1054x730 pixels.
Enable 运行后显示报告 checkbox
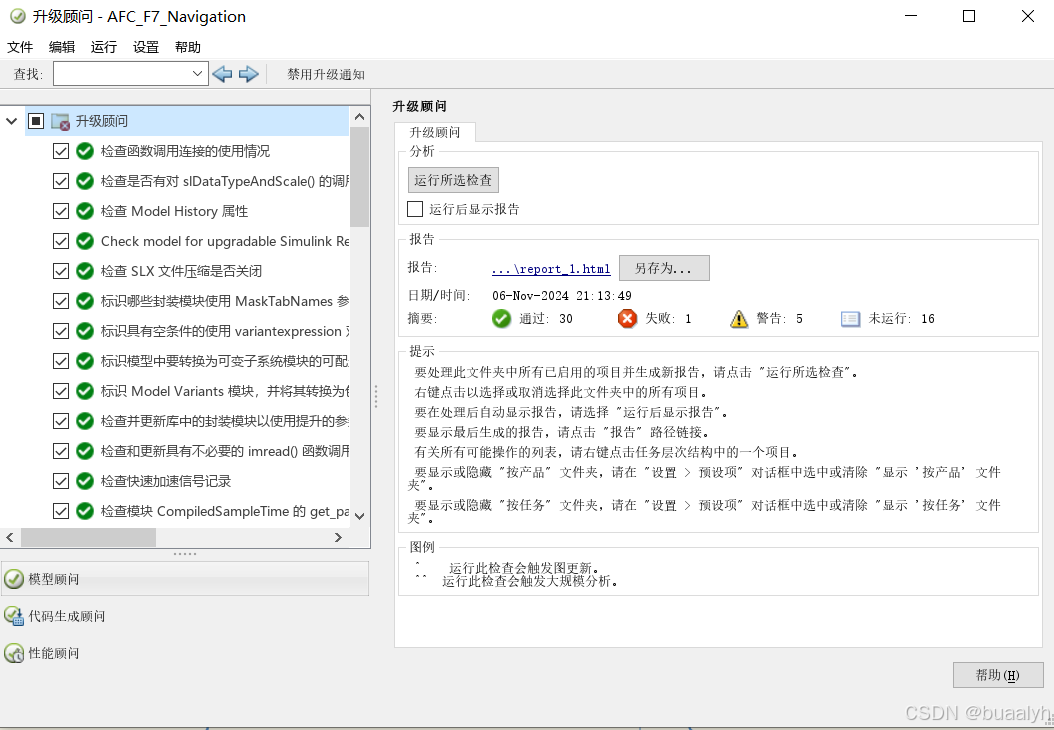415,209
